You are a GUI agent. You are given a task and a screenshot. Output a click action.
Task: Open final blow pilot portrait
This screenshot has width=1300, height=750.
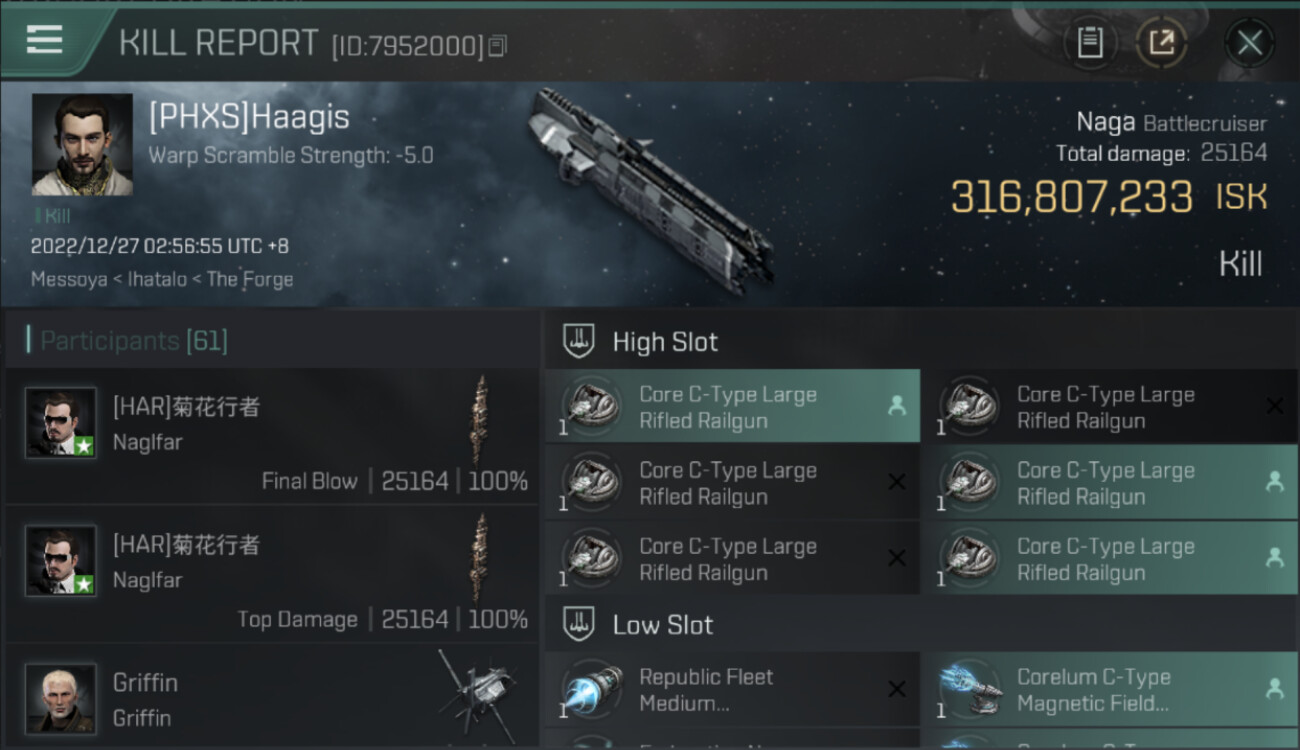pos(61,423)
